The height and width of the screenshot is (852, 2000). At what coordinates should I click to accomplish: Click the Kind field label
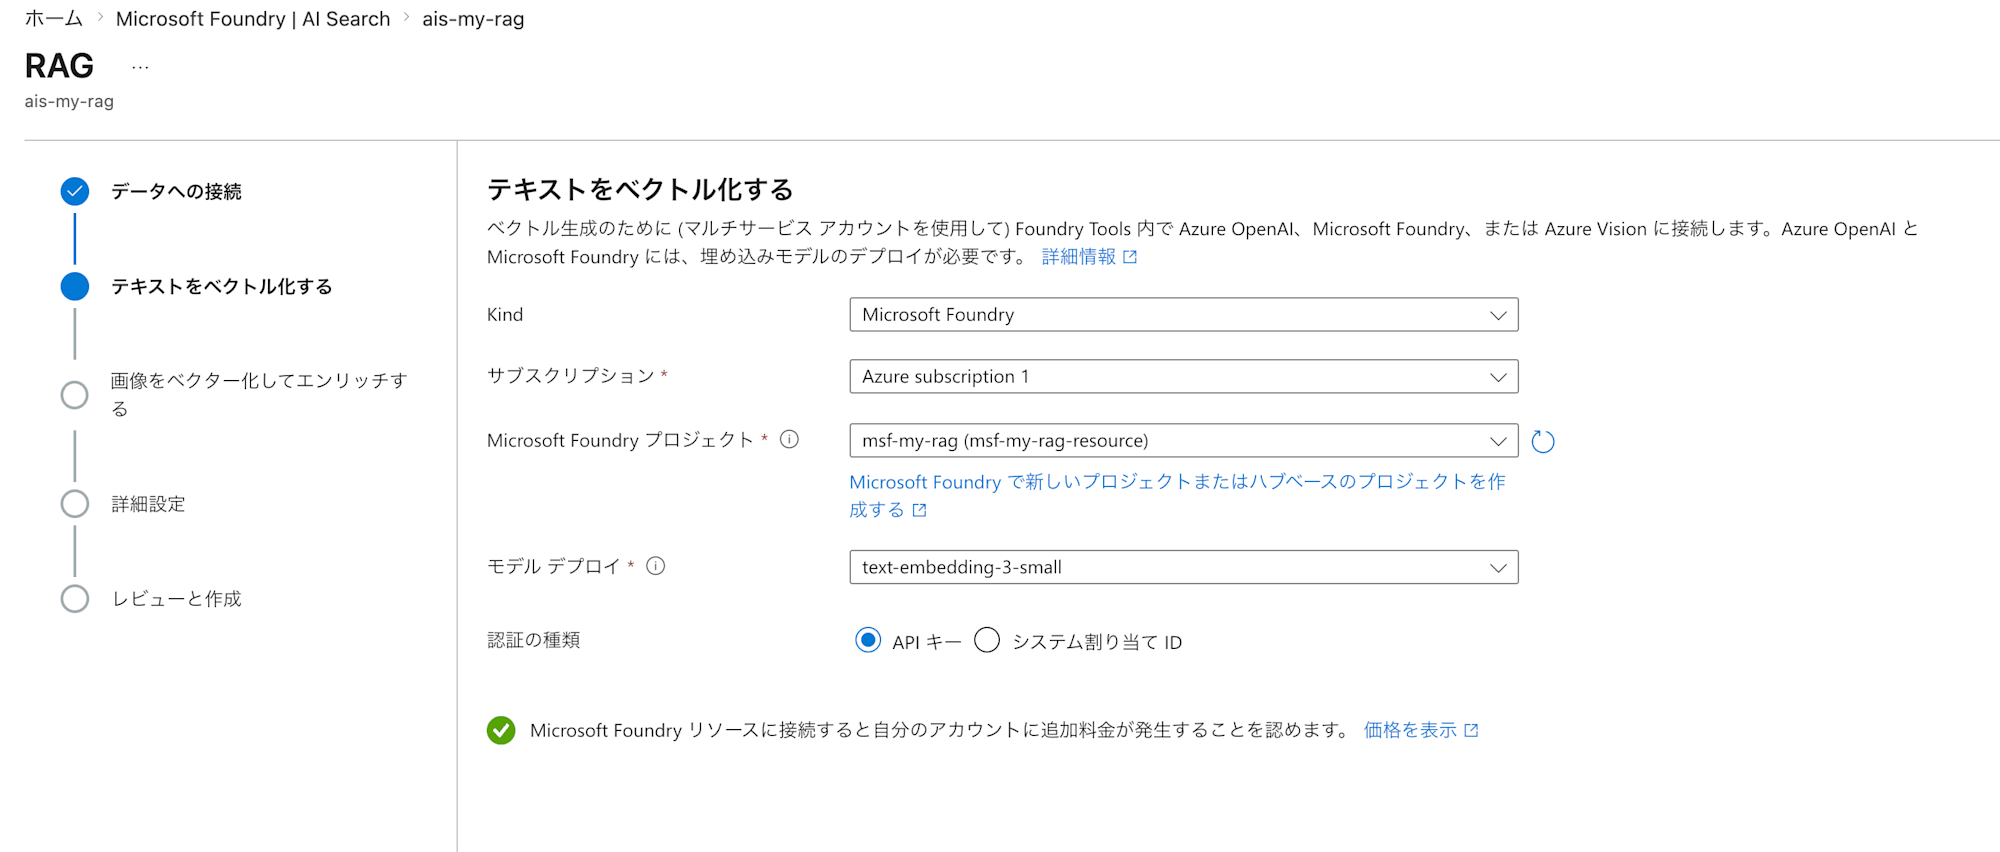pyautogui.click(x=505, y=315)
